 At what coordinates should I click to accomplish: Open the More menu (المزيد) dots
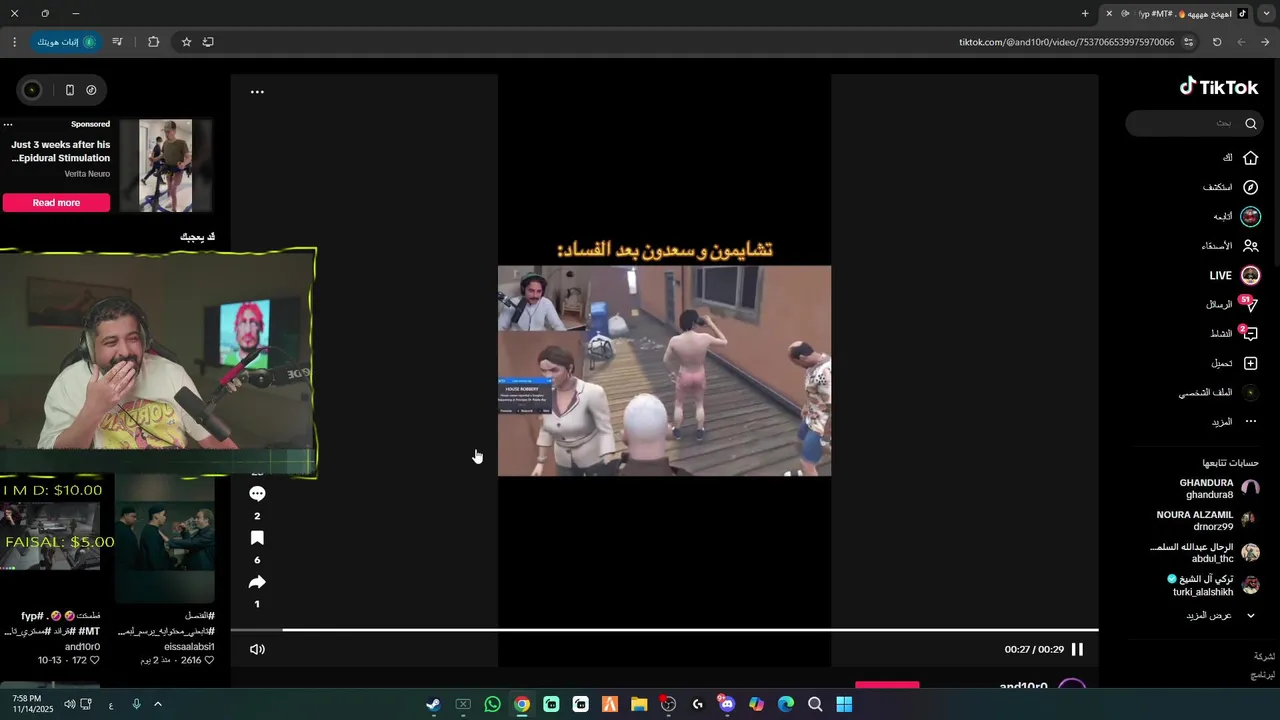pos(1250,422)
